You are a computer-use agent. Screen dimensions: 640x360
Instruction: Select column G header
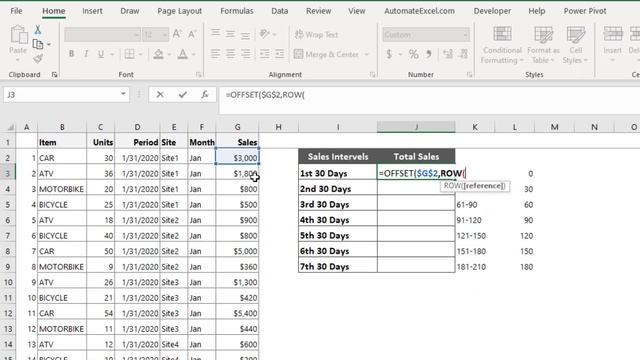click(237, 127)
